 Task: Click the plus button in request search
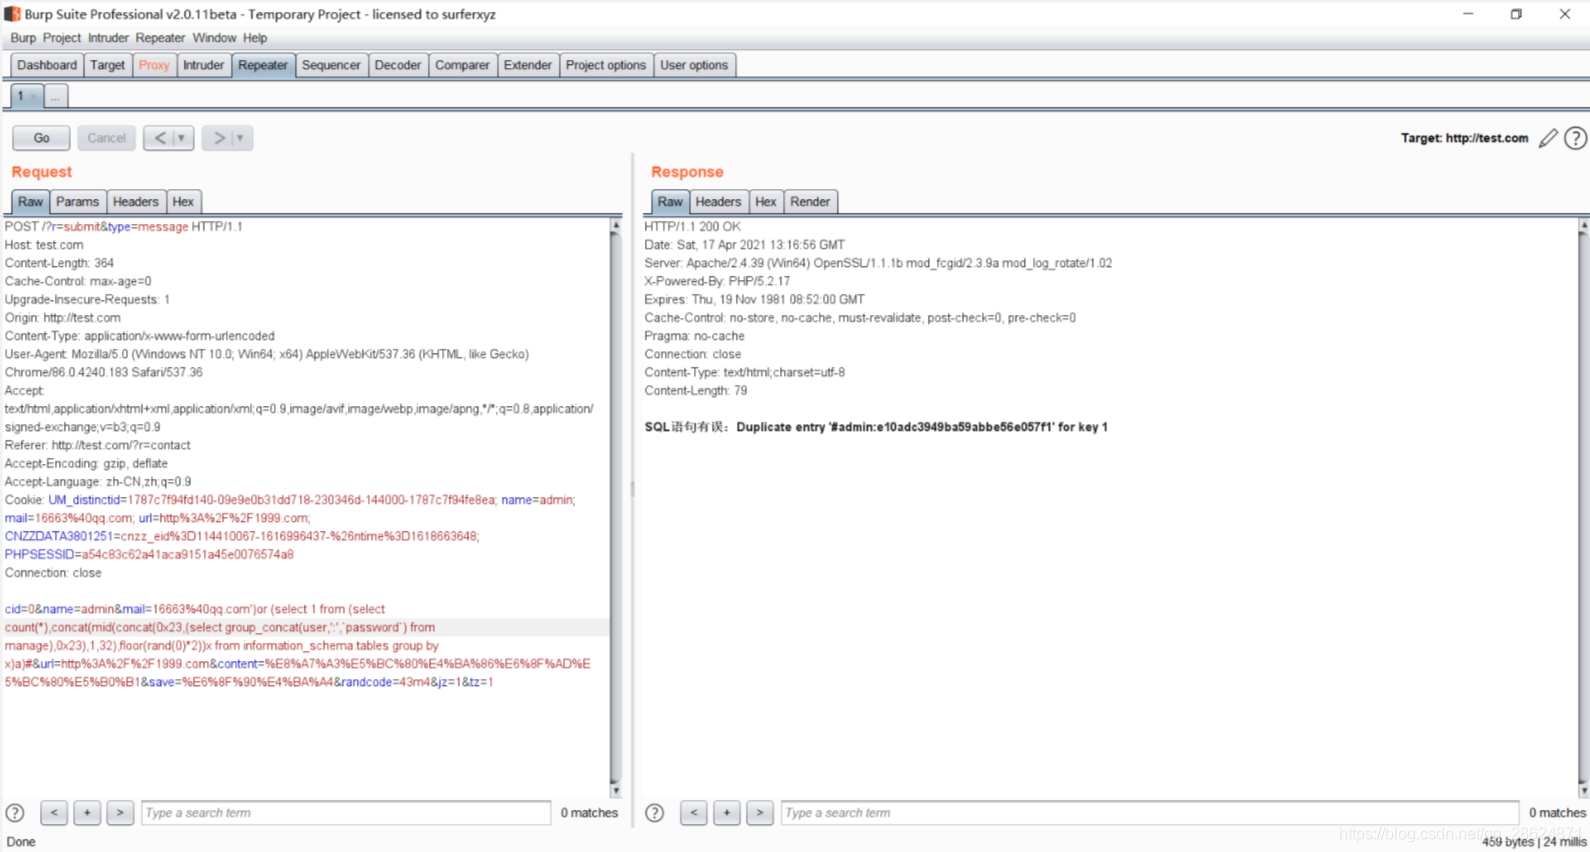coord(87,813)
